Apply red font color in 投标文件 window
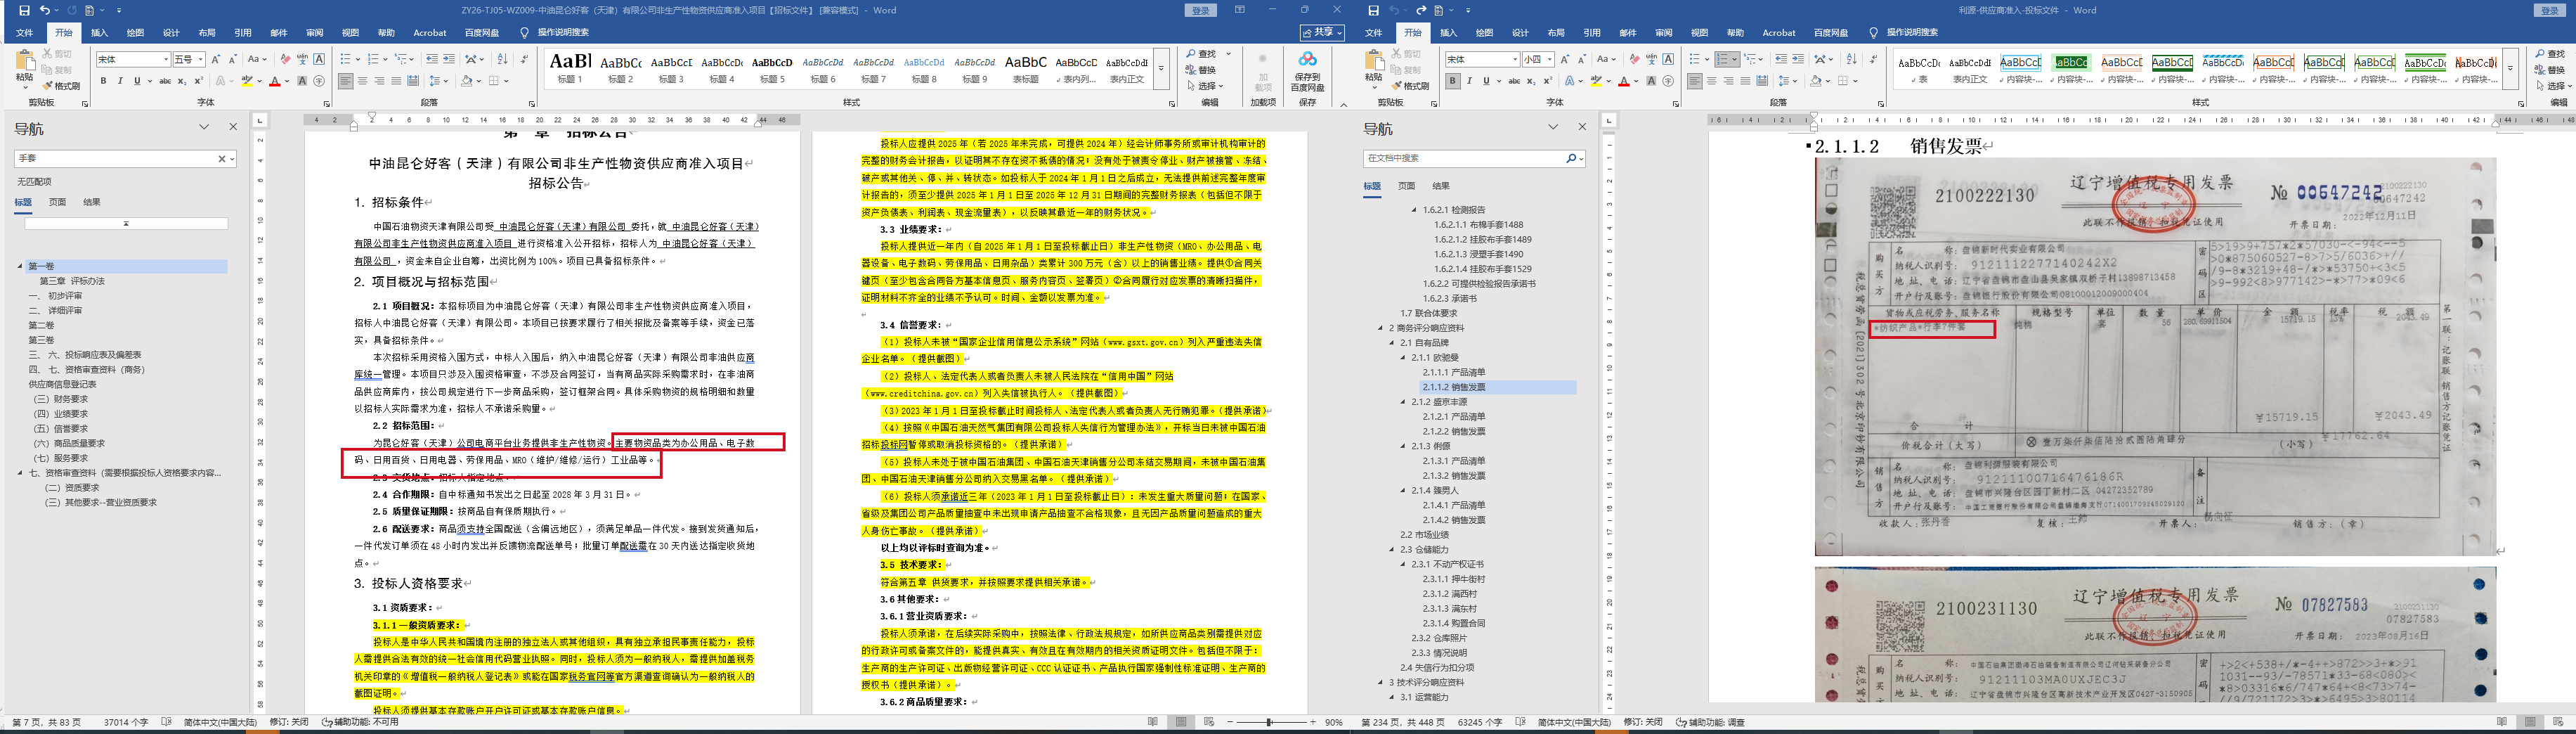The width and height of the screenshot is (2576, 734). (1624, 81)
